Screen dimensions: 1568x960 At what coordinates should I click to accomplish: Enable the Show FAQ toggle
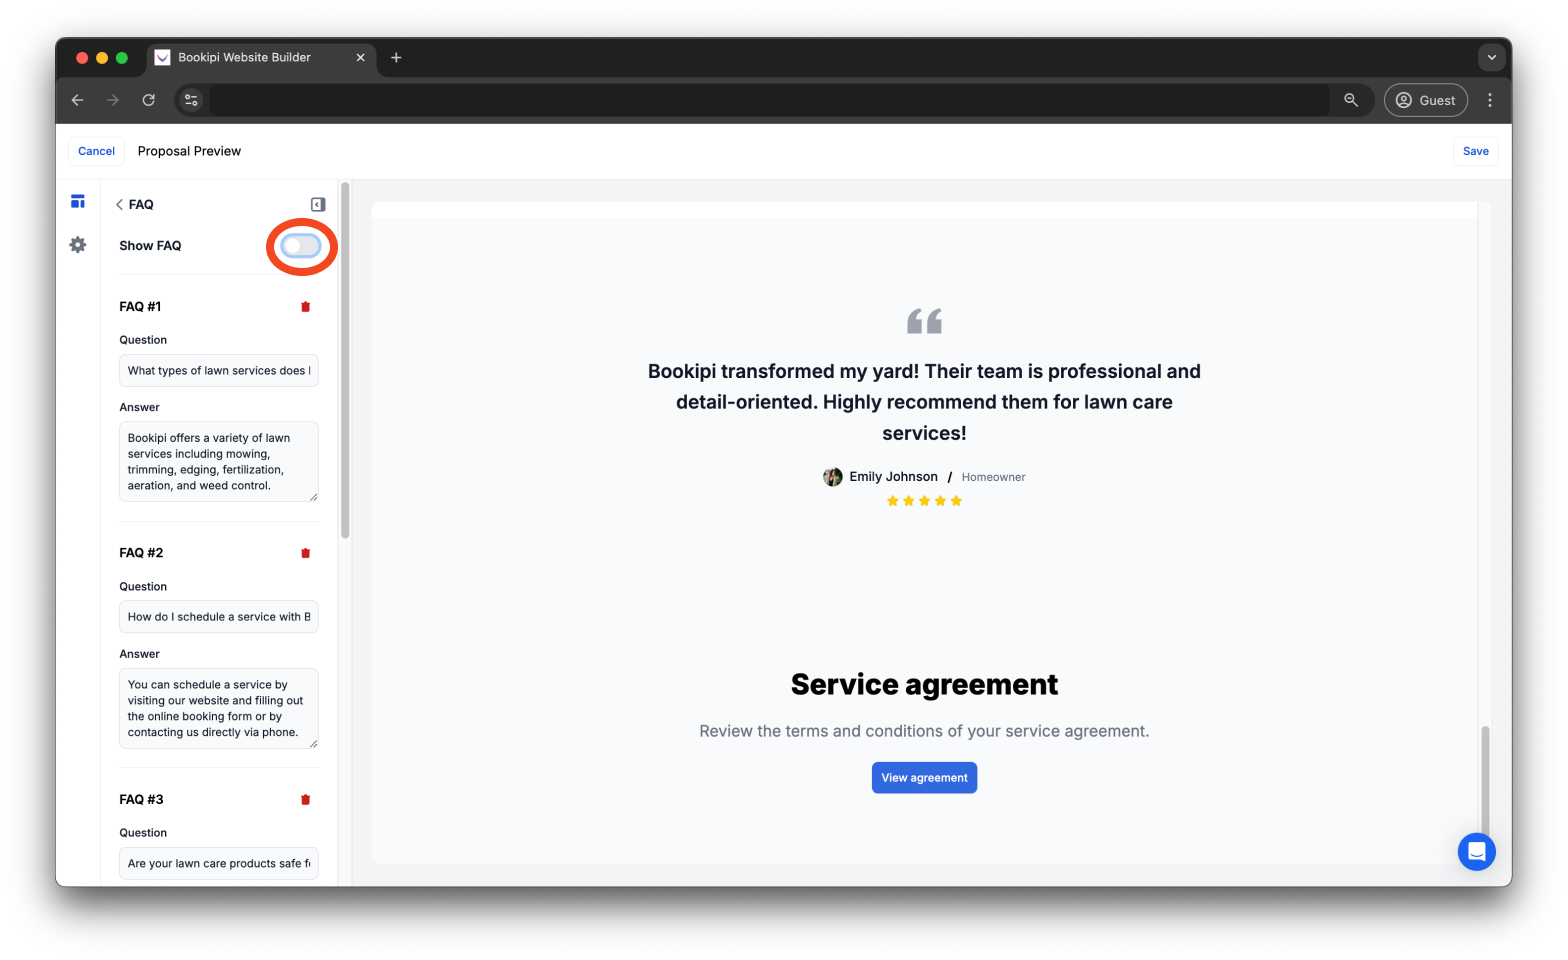[300, 245]
